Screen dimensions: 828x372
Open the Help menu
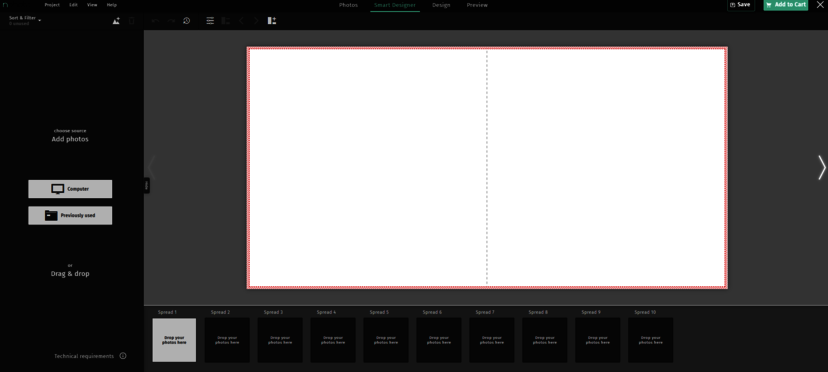pyautogui.click(x=111, y=5)
